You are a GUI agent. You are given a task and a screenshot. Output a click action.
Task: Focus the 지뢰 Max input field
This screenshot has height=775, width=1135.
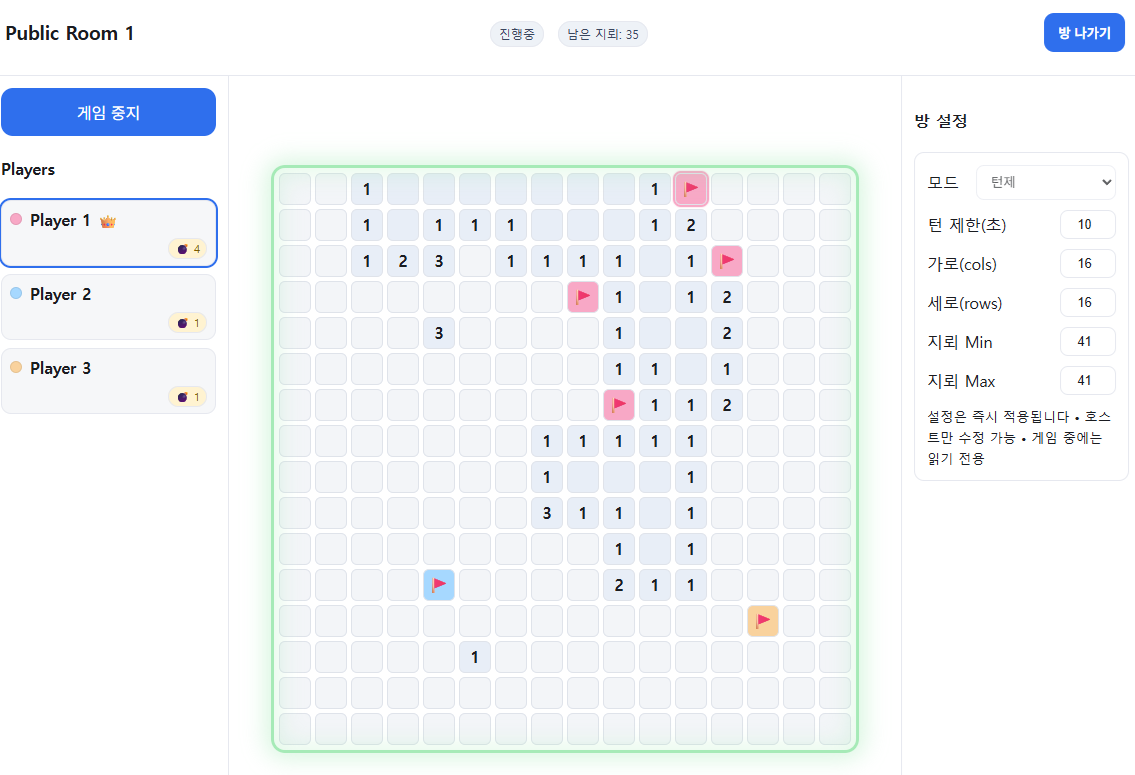(x=1087, y=381)
